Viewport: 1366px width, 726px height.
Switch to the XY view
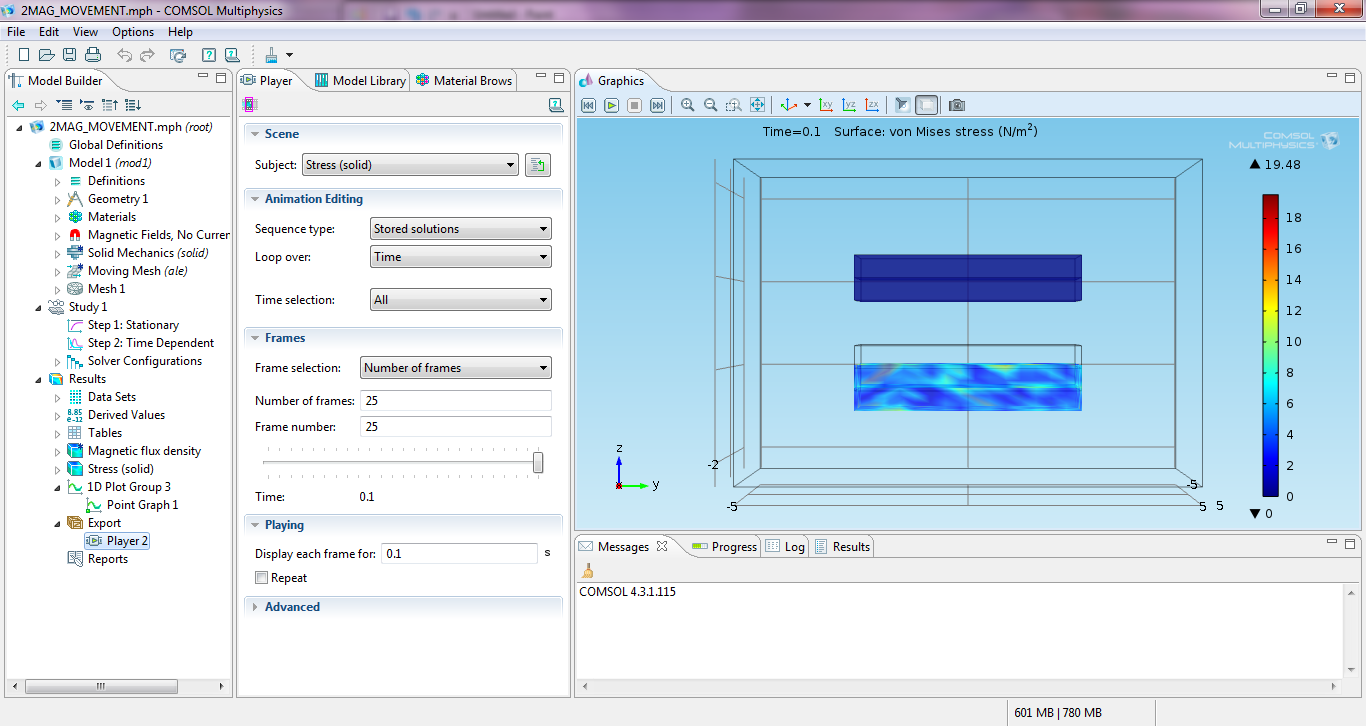826,105
